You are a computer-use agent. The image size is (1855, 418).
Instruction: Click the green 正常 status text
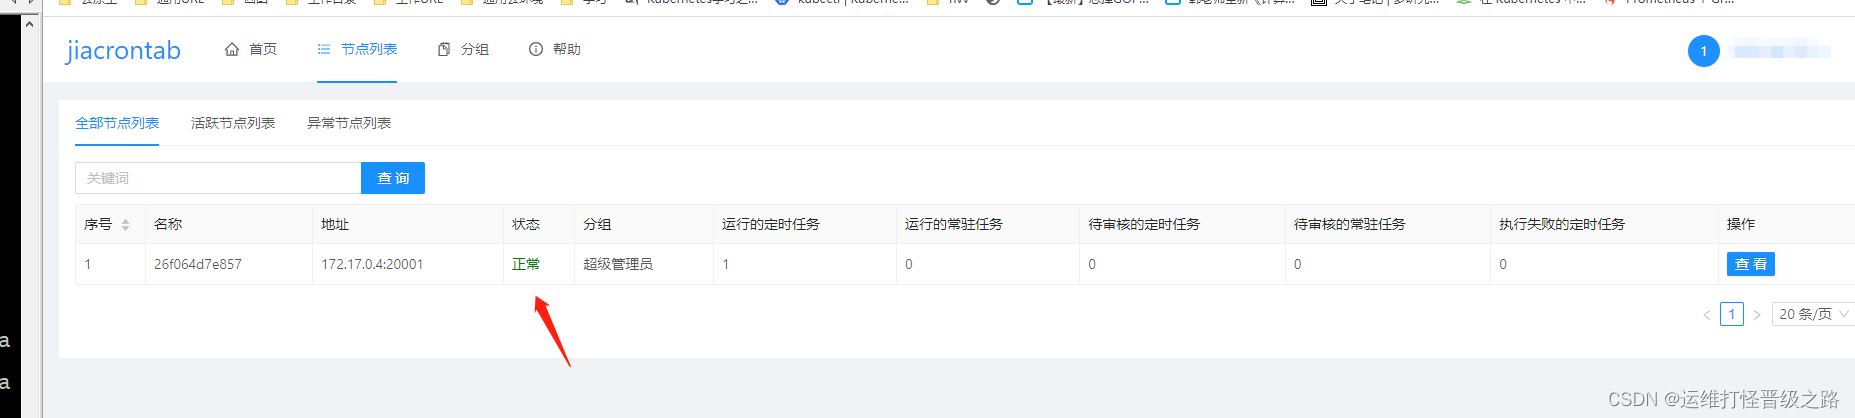pyautogui.click(x=526, y=264)
